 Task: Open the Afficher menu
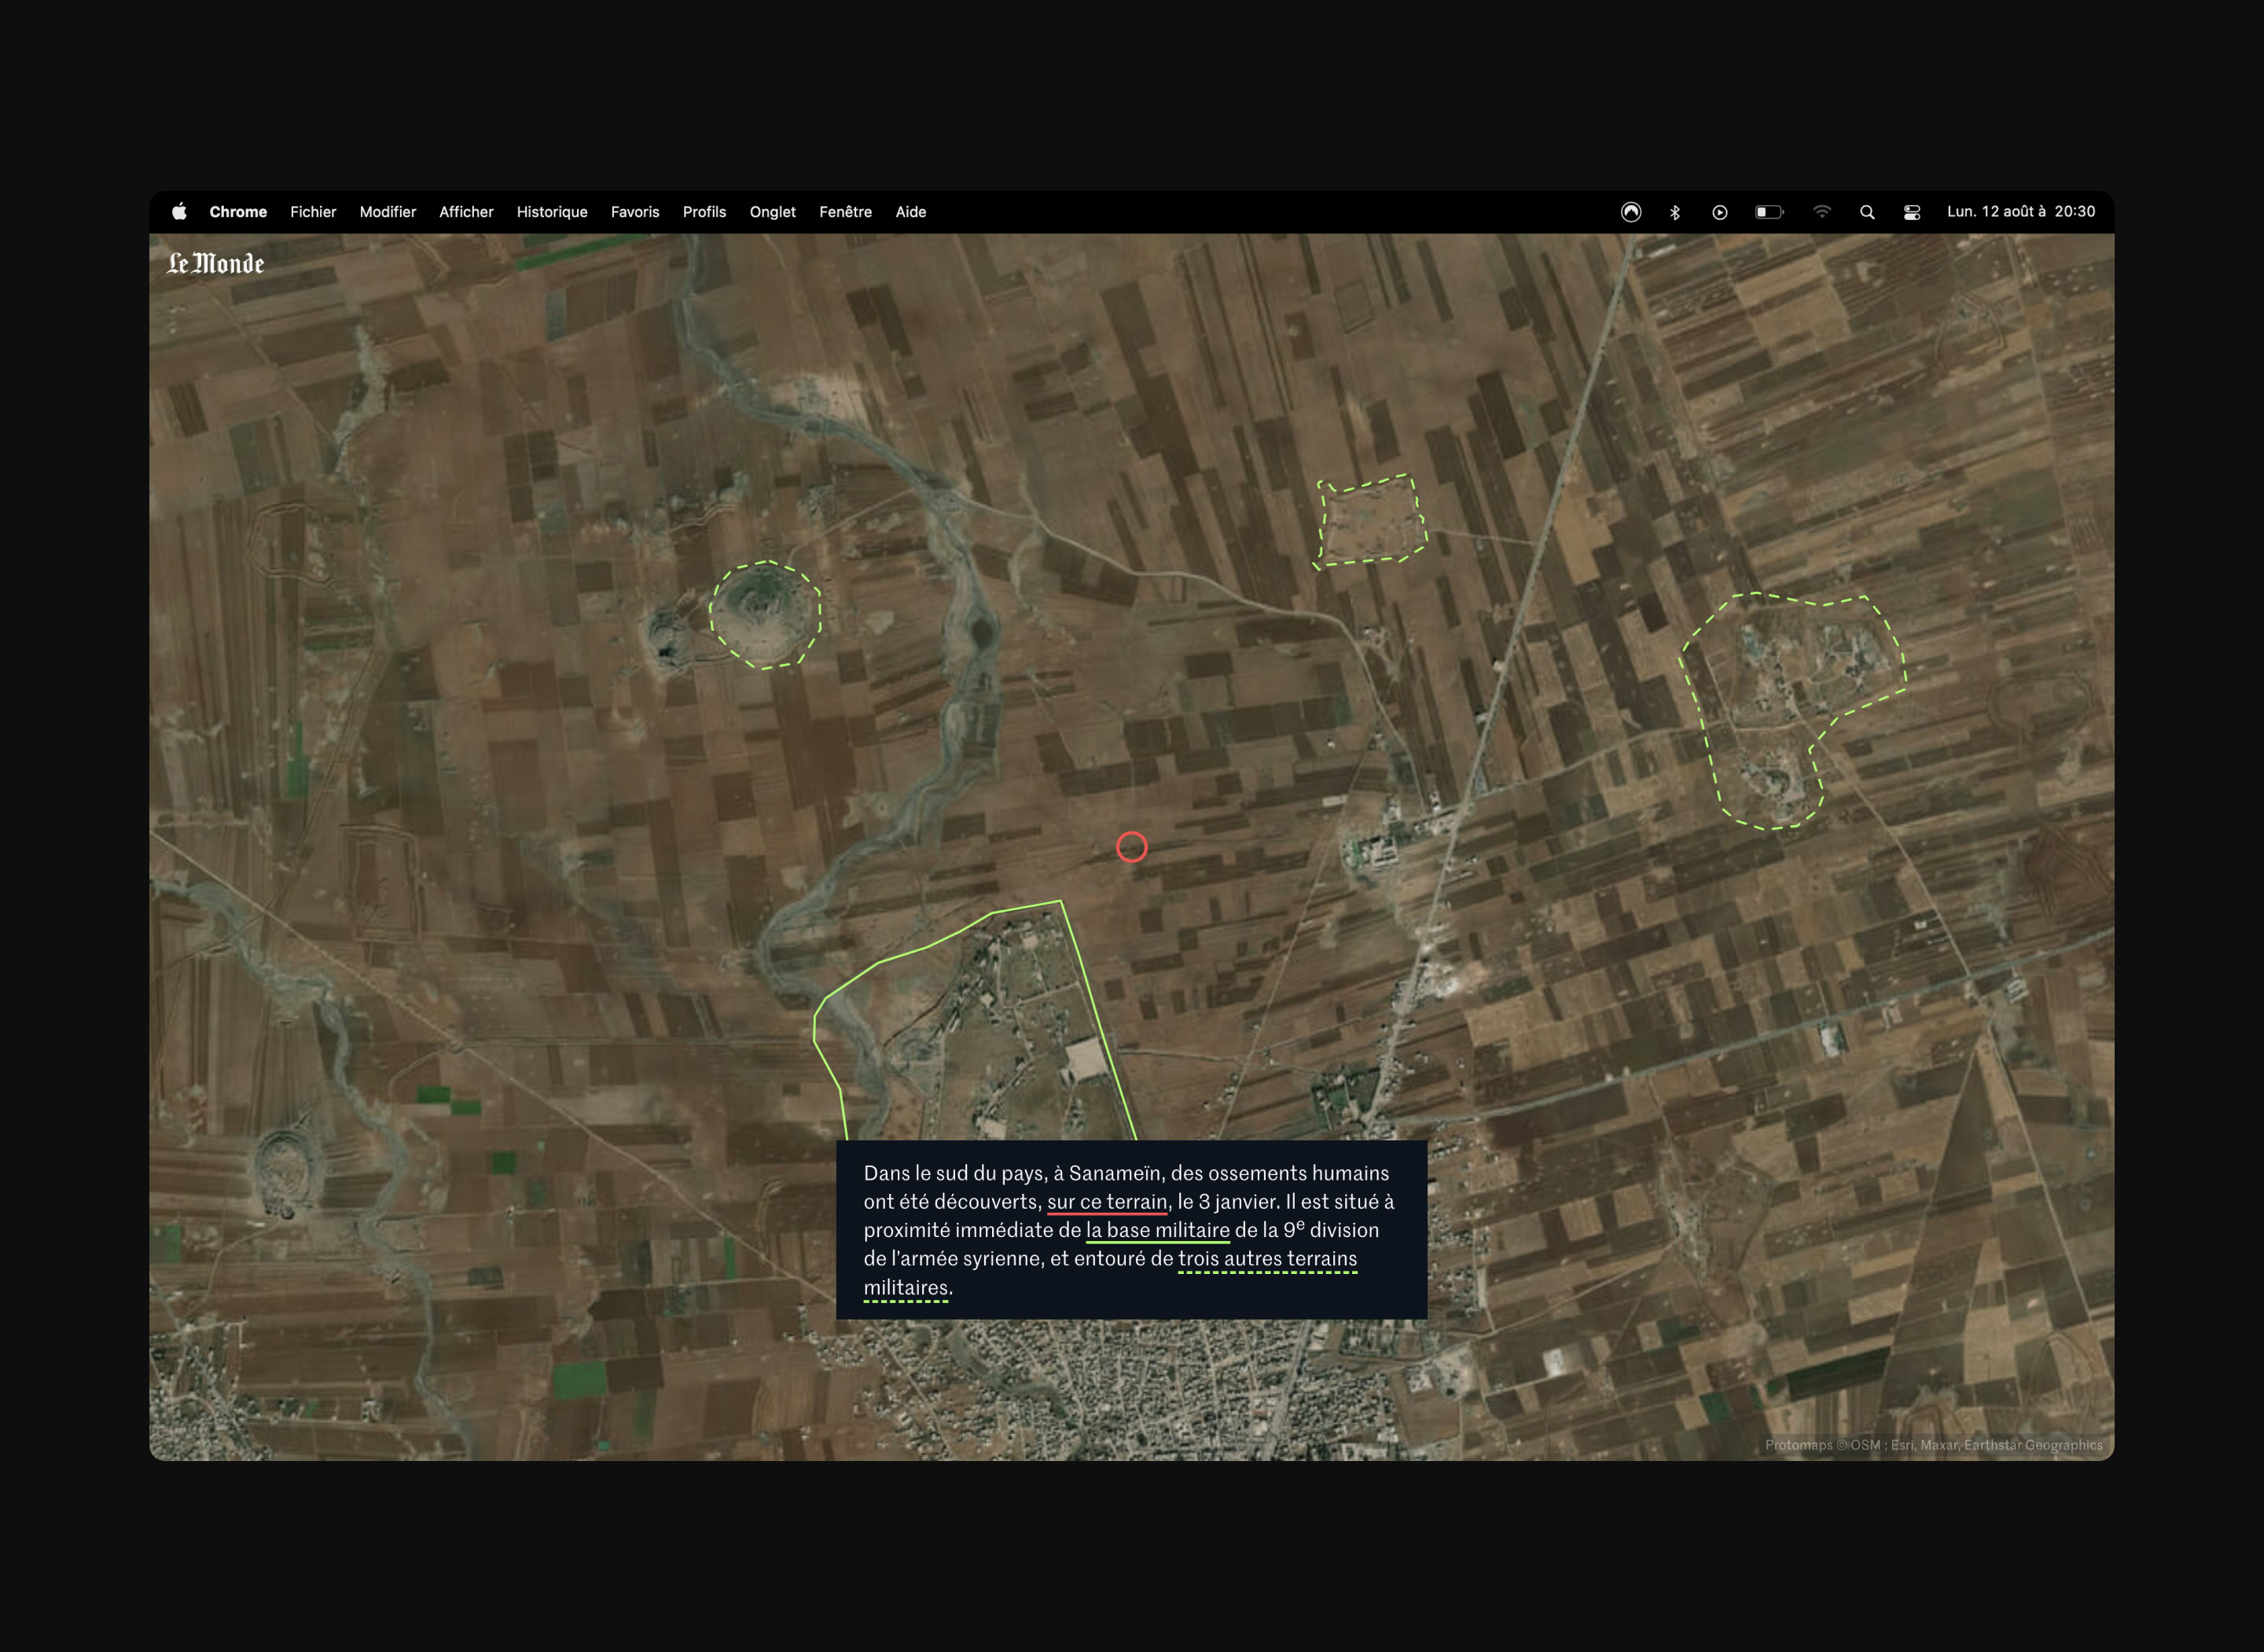466,212
